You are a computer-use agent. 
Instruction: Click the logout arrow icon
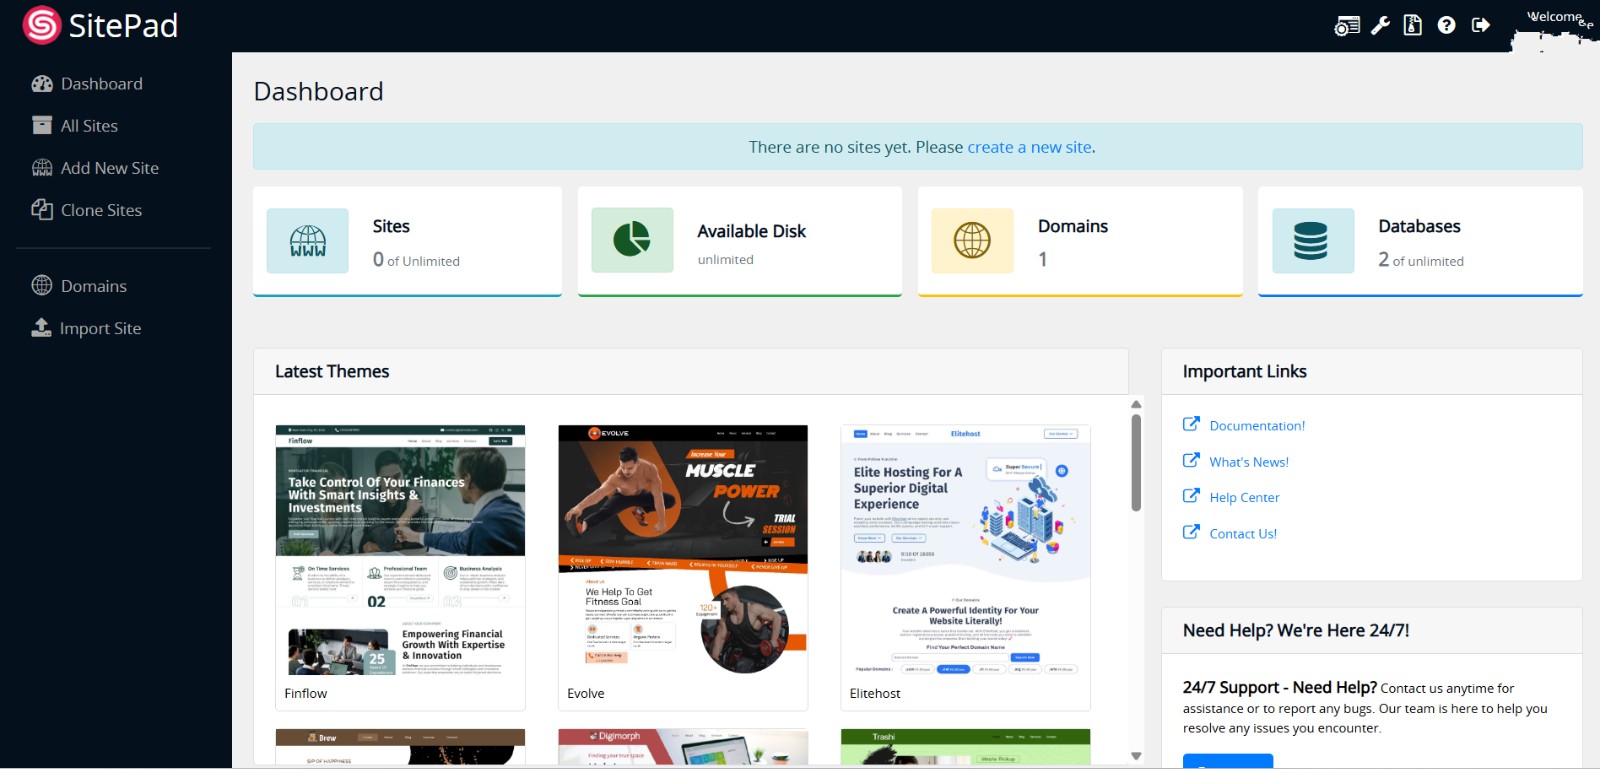(x=1481, y=26)
